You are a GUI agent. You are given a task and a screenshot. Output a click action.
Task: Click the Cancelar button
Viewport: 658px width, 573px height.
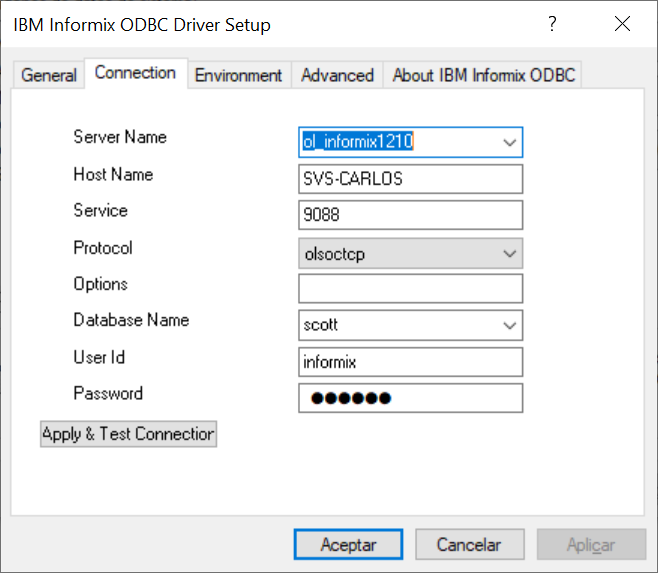470,544
